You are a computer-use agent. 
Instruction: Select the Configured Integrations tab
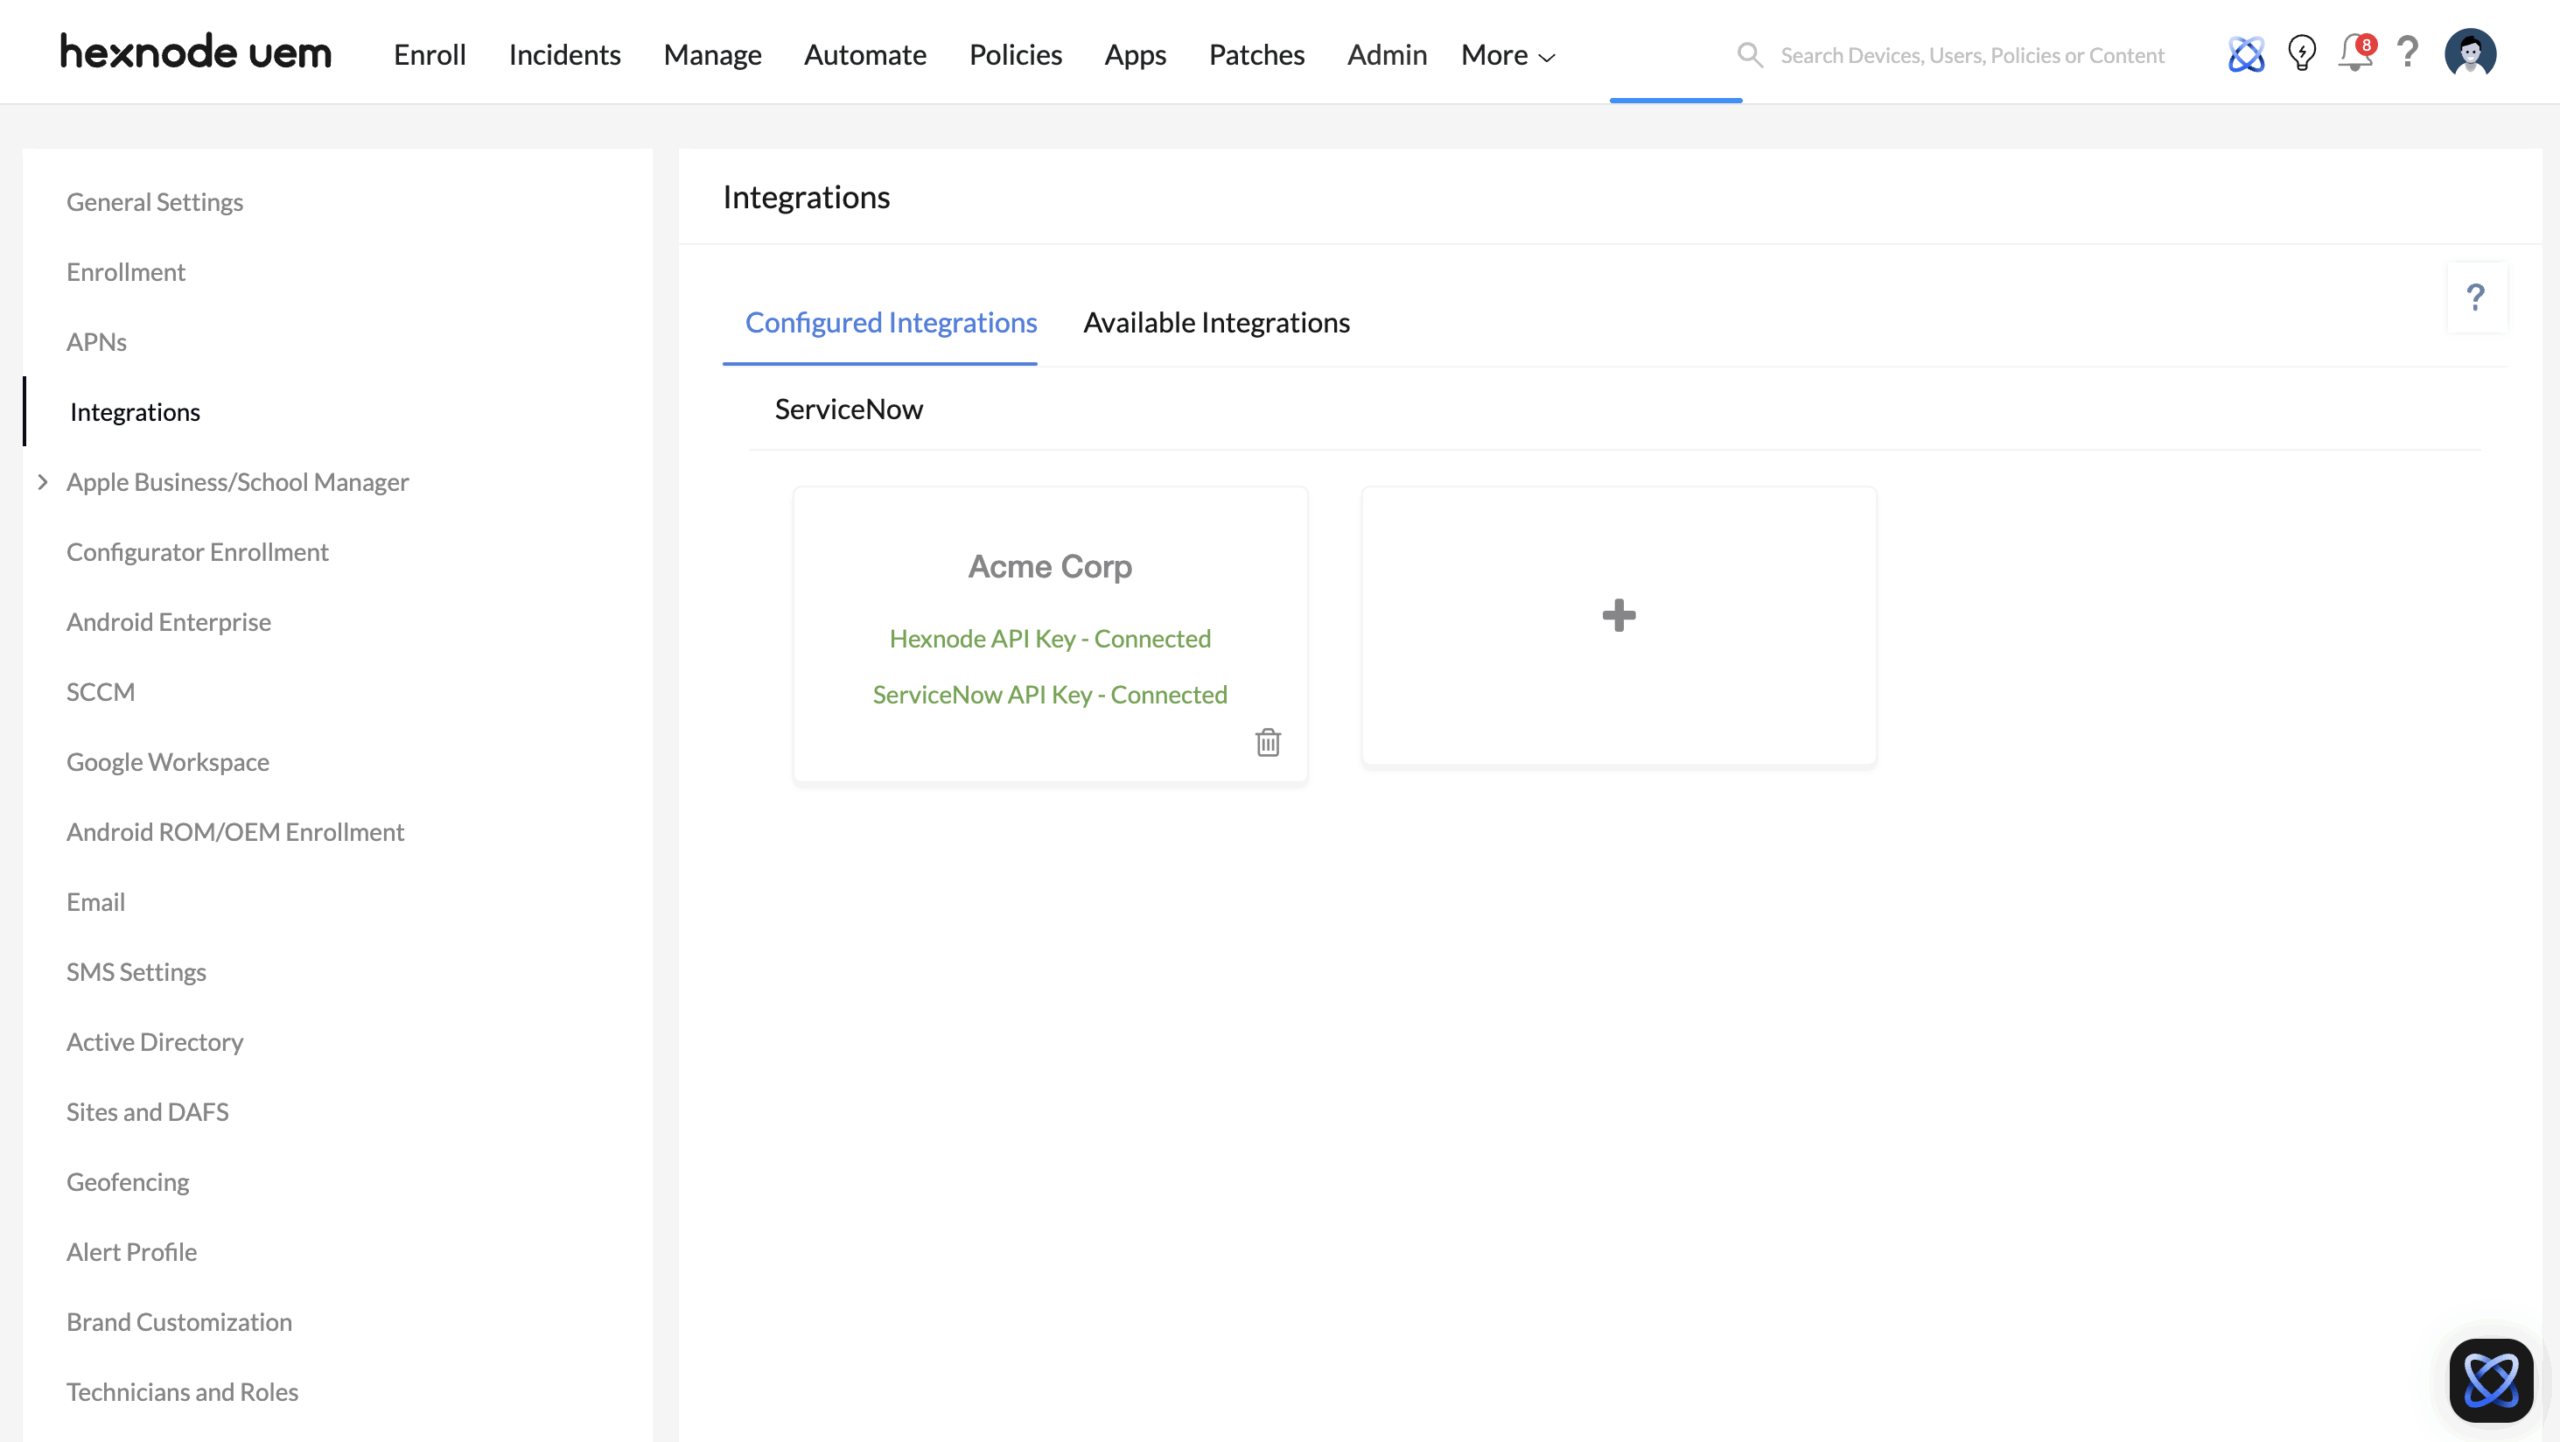pyautogui.click(x=890, y=322)
